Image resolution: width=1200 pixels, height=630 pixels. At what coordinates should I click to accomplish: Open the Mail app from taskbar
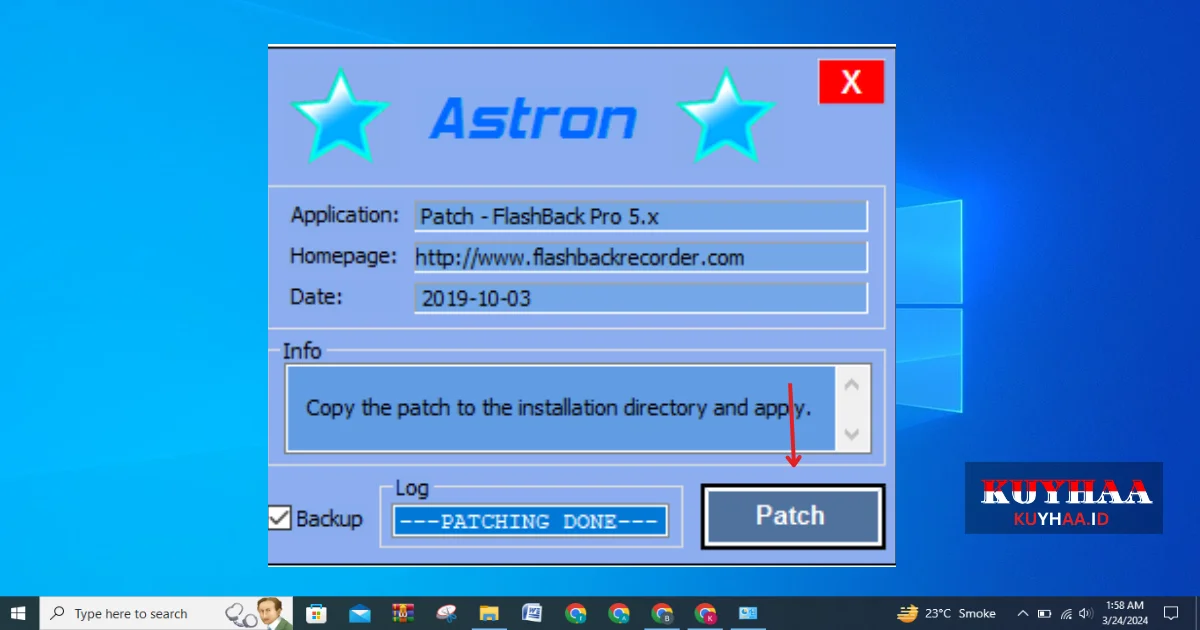(x=360, y=613)
